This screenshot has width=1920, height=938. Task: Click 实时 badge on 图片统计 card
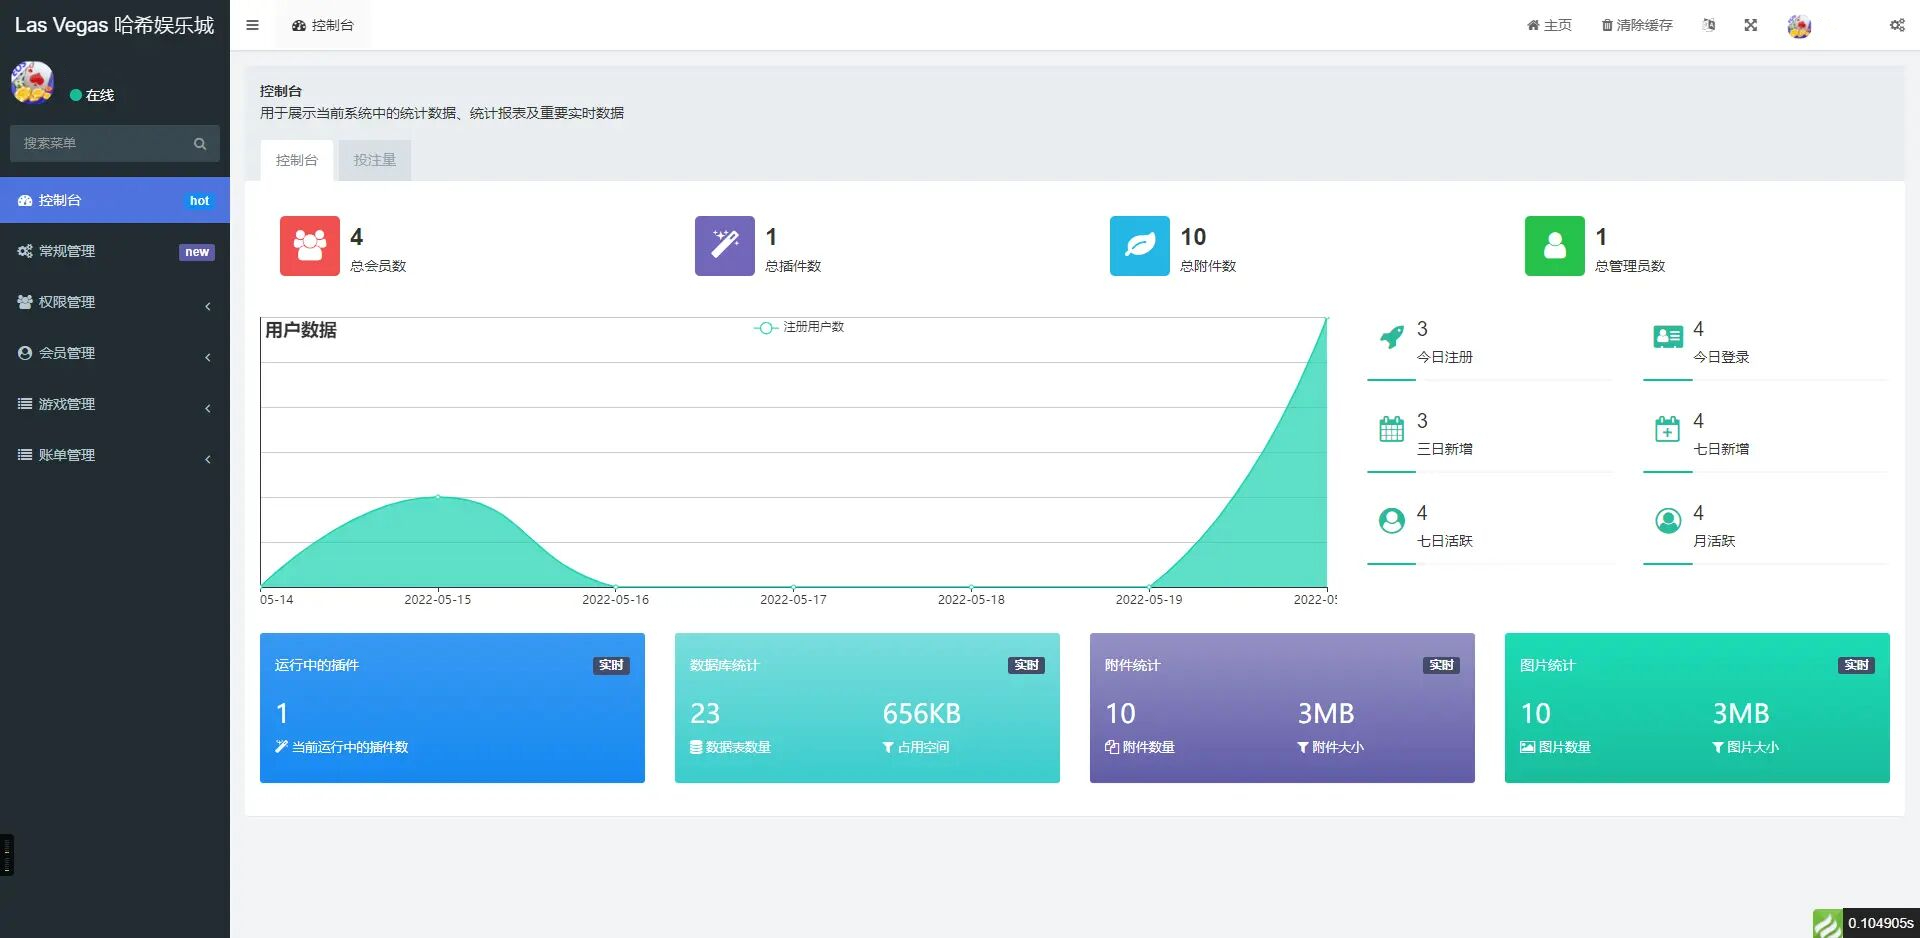tap(1856, 665)
